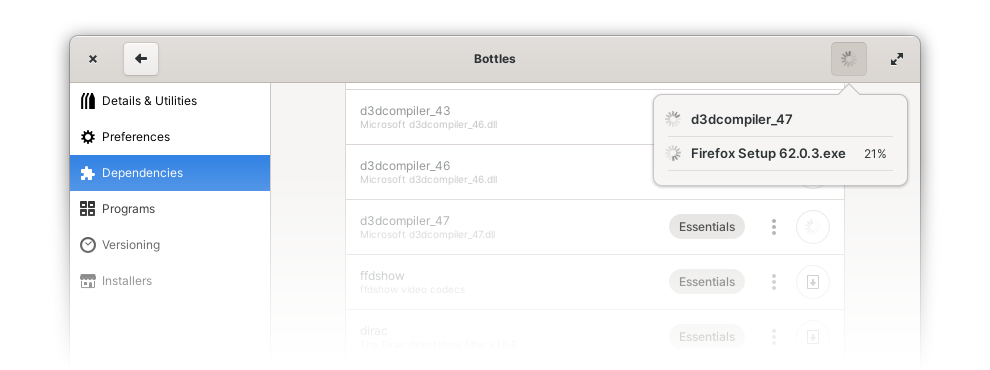Click the Essentials tag on d3dcompiler_47

tap(707, 227)
